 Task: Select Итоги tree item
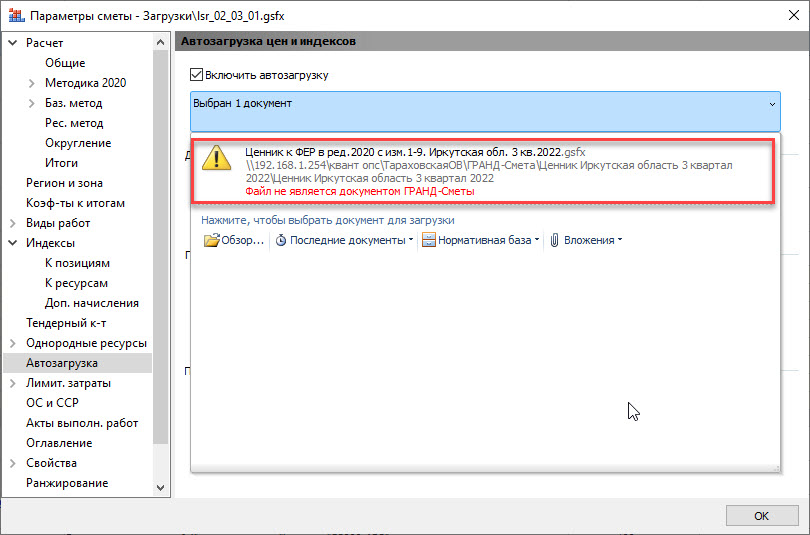pos(61,163)
